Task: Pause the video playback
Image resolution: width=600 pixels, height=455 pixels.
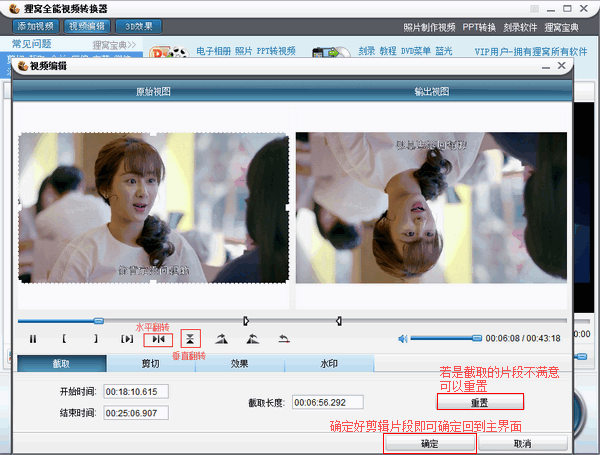Action: (33, 339)
